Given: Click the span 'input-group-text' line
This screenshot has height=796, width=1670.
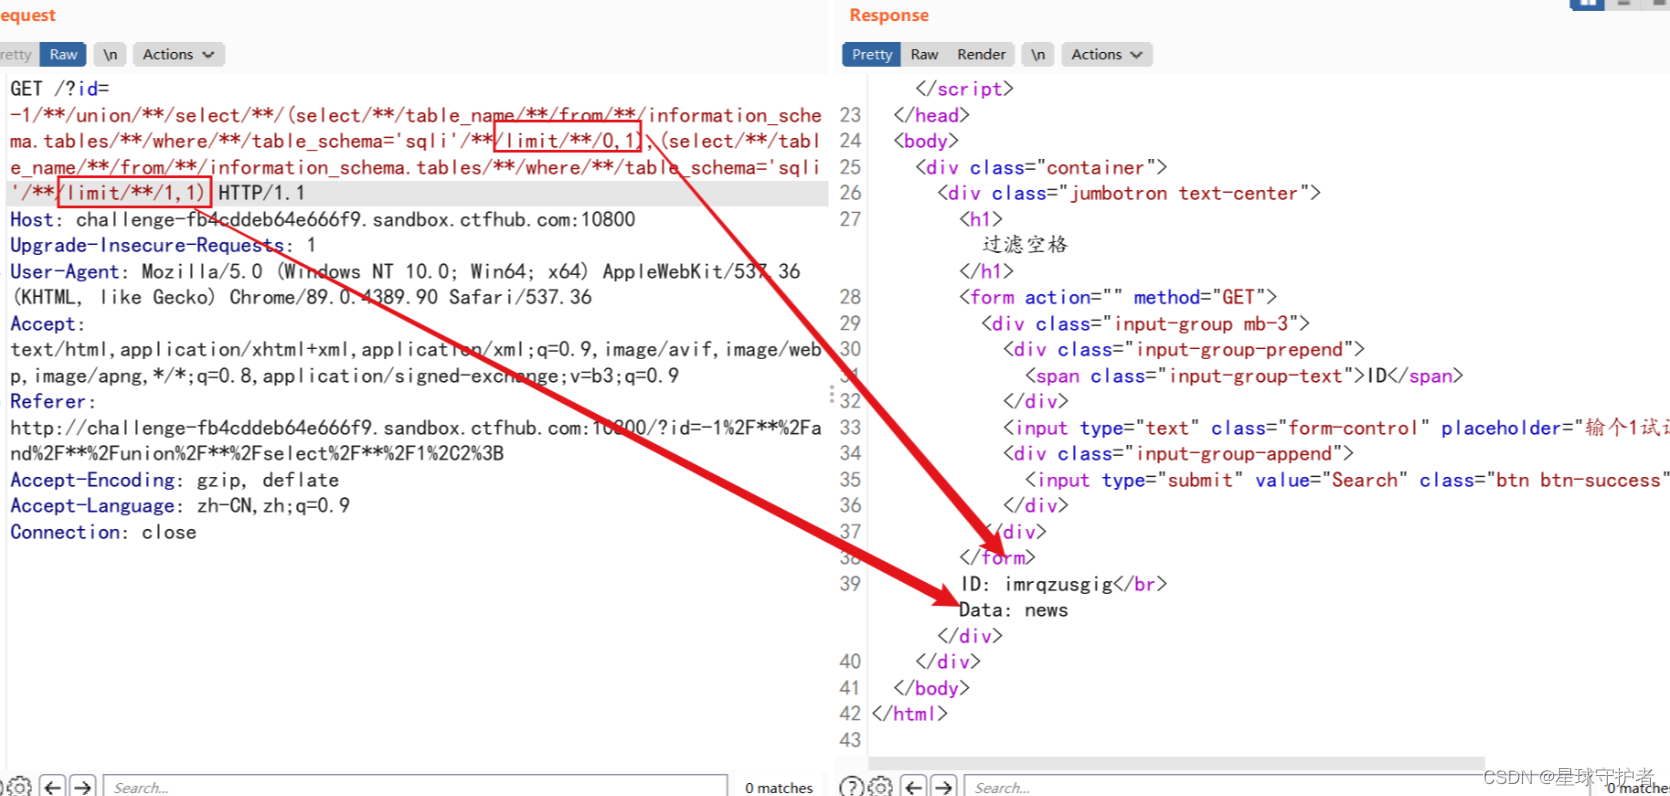Looking at the screenshot, I should pos(1244,375).
